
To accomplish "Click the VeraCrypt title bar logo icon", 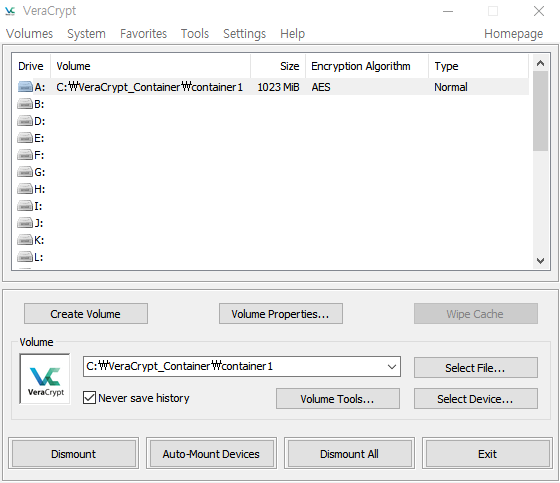I will (x=10, y=11).
